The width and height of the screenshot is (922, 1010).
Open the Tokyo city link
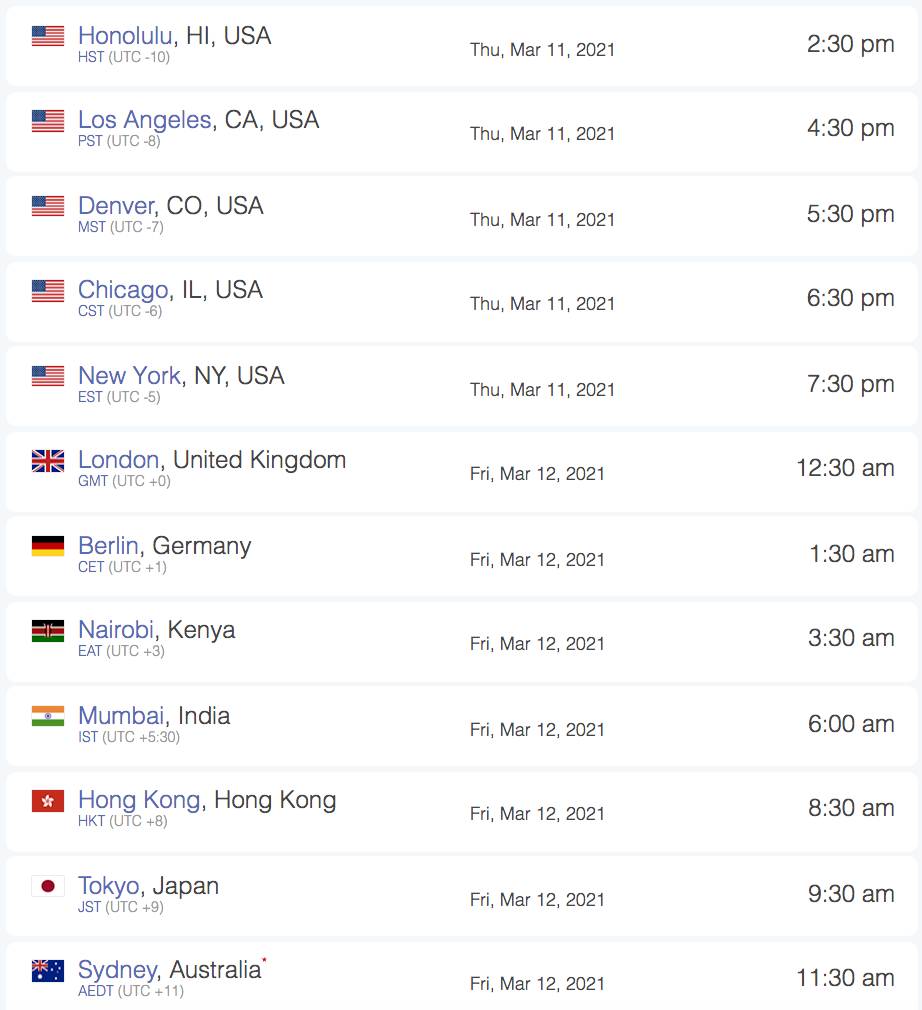[108, 886]
